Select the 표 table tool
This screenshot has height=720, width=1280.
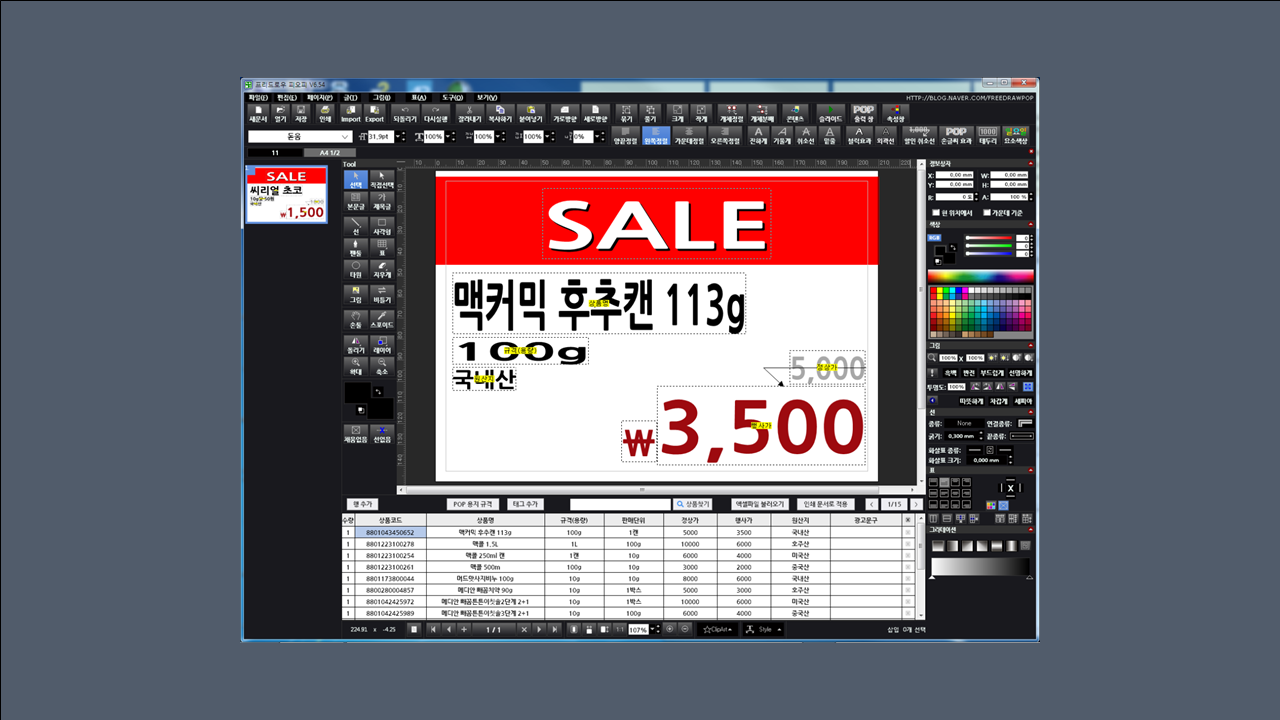382,247
